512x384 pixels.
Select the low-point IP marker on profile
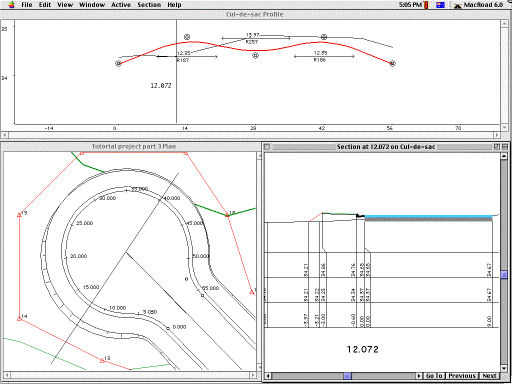click(x=255, y=55)
